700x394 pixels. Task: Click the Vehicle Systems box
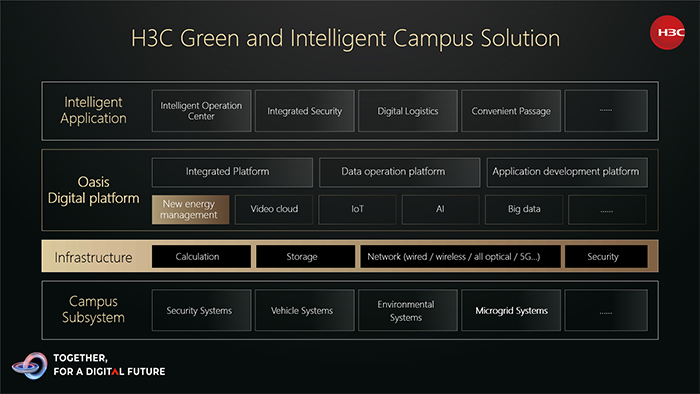(x=304, y=310)
